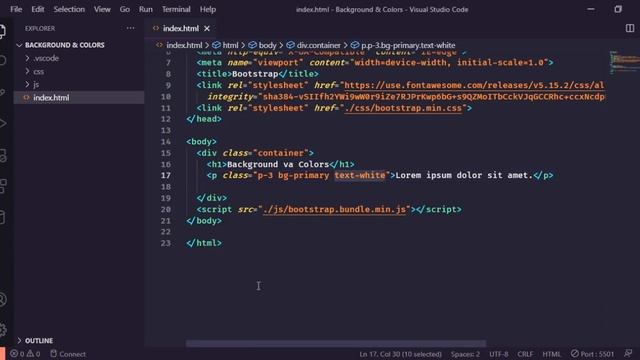Click the closing </html> tag
Screen dimensions: 640x360
[204, 243]
